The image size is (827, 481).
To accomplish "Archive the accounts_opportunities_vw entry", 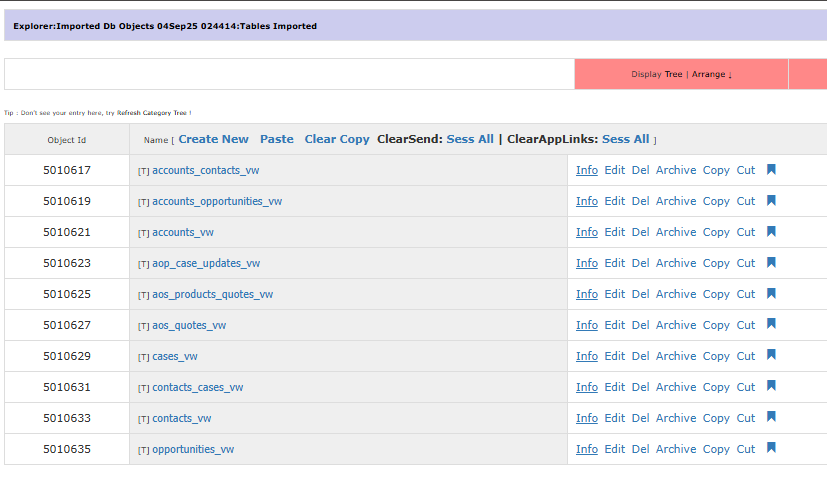I will (x=676, y=201).
